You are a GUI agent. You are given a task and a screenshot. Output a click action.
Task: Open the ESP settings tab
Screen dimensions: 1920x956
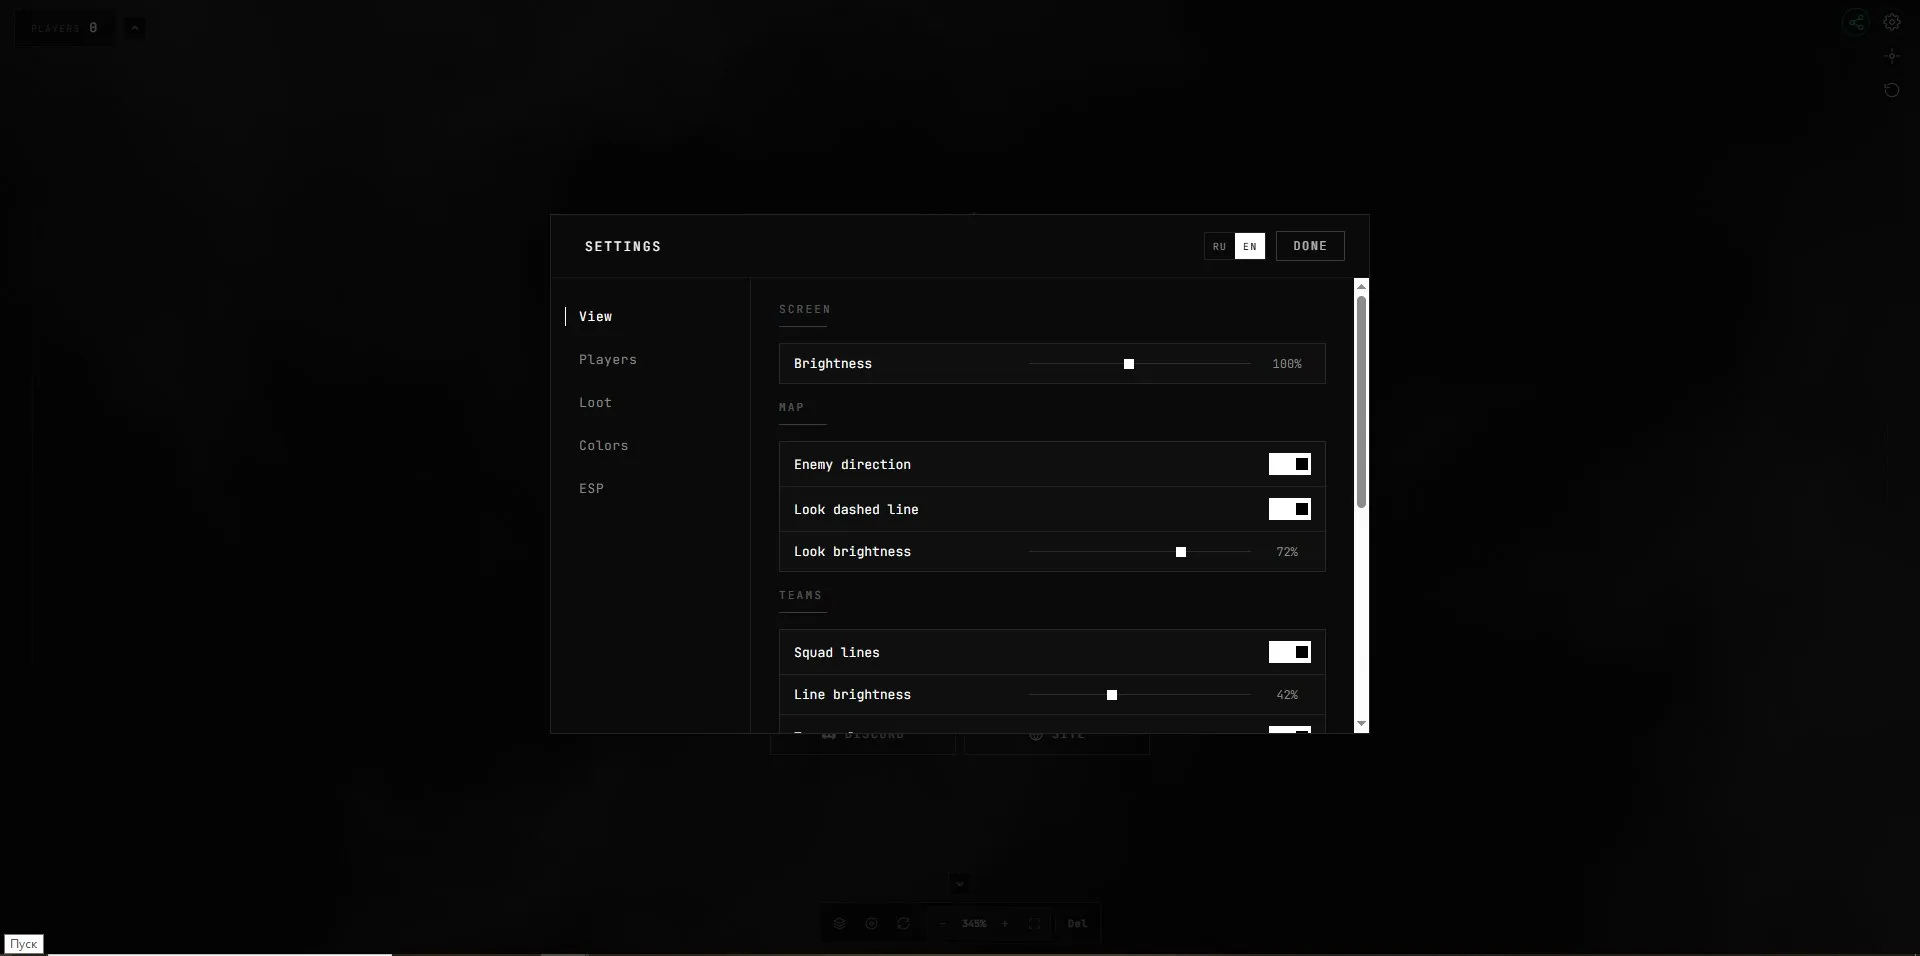(x=592, y=488)
